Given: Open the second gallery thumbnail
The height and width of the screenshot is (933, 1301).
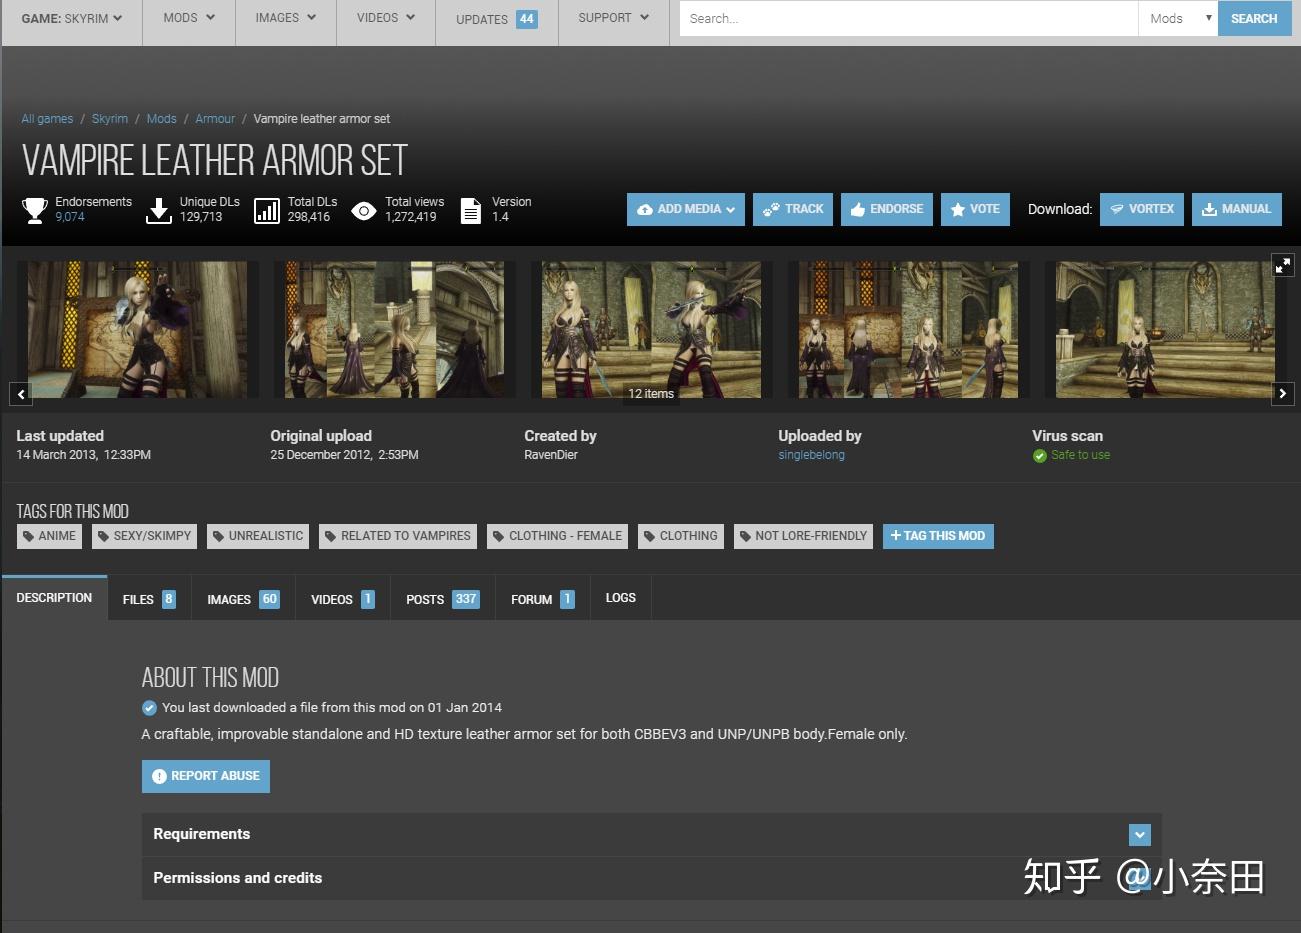Looking at the screenshot, I should click(395, 330).
